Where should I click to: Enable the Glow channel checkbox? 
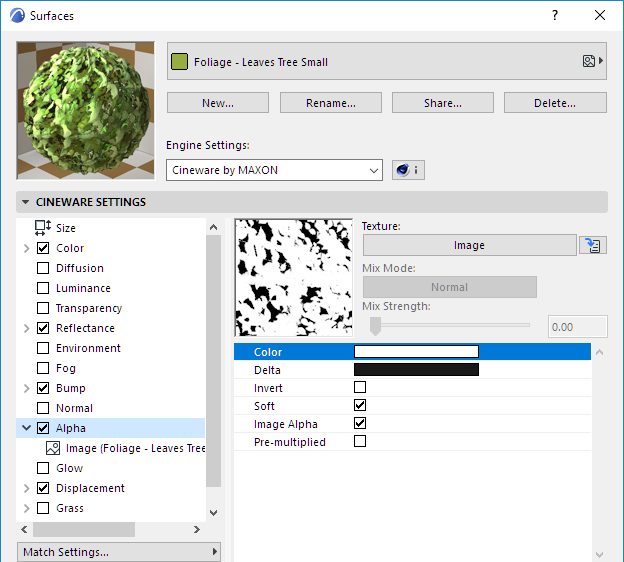click(43, 468)
